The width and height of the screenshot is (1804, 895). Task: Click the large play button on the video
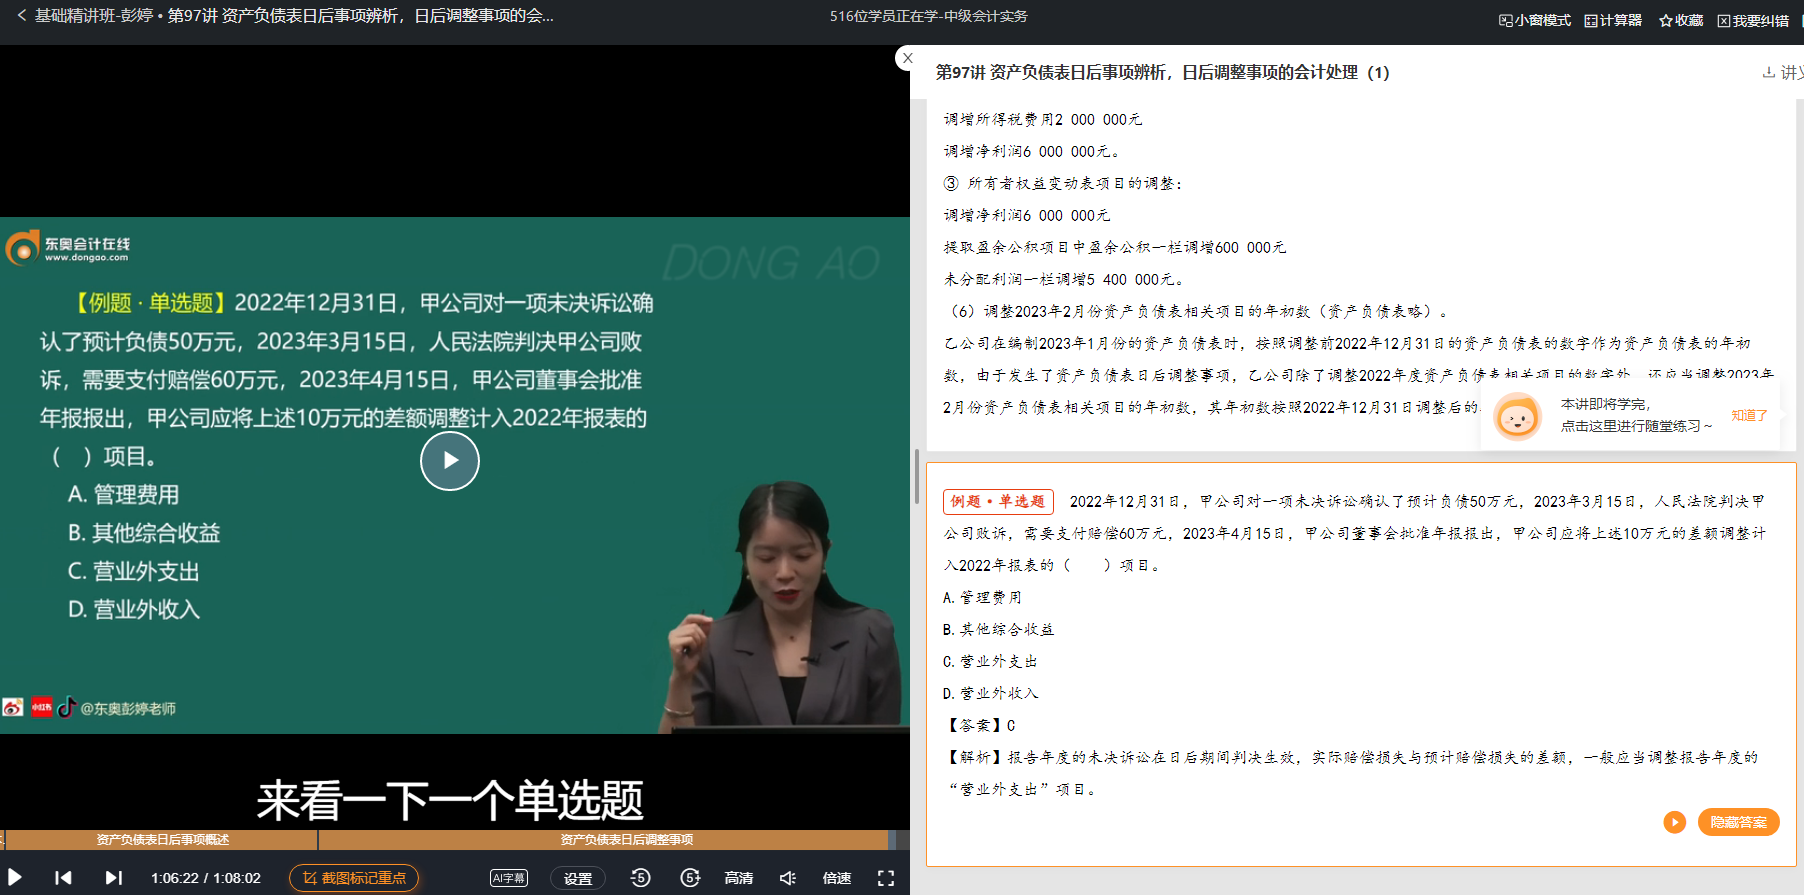point(449,461)
